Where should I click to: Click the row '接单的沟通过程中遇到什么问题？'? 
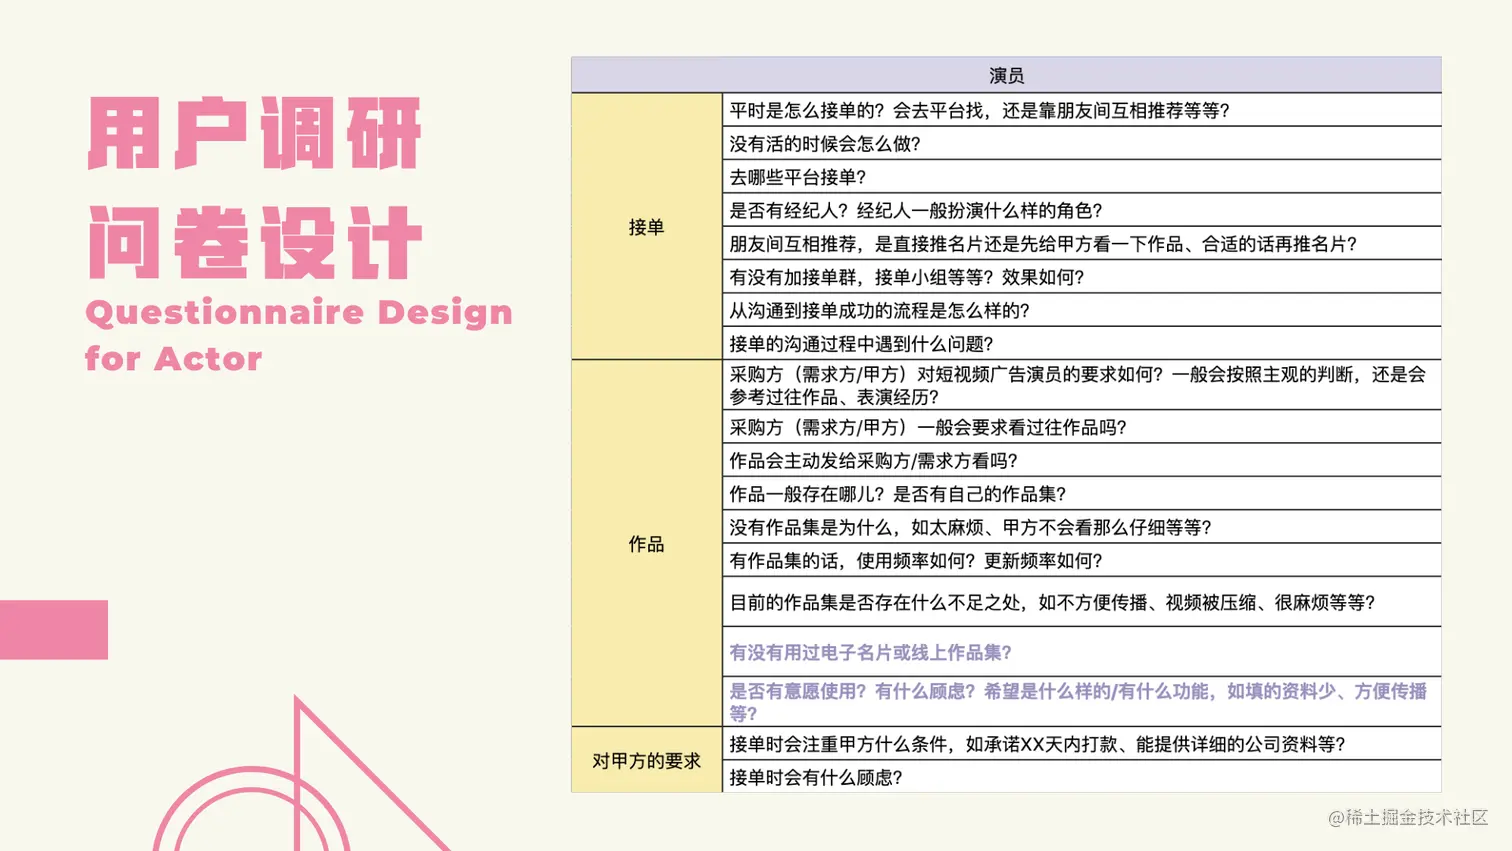(1082, 344)
